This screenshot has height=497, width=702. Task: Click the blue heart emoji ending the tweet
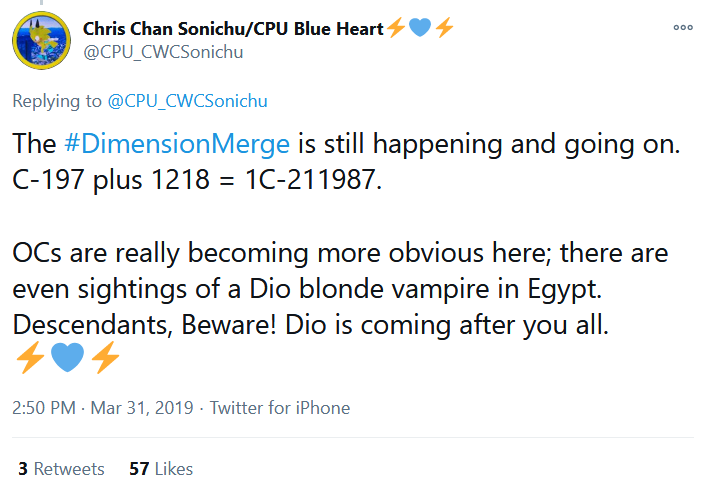(68, 357)
